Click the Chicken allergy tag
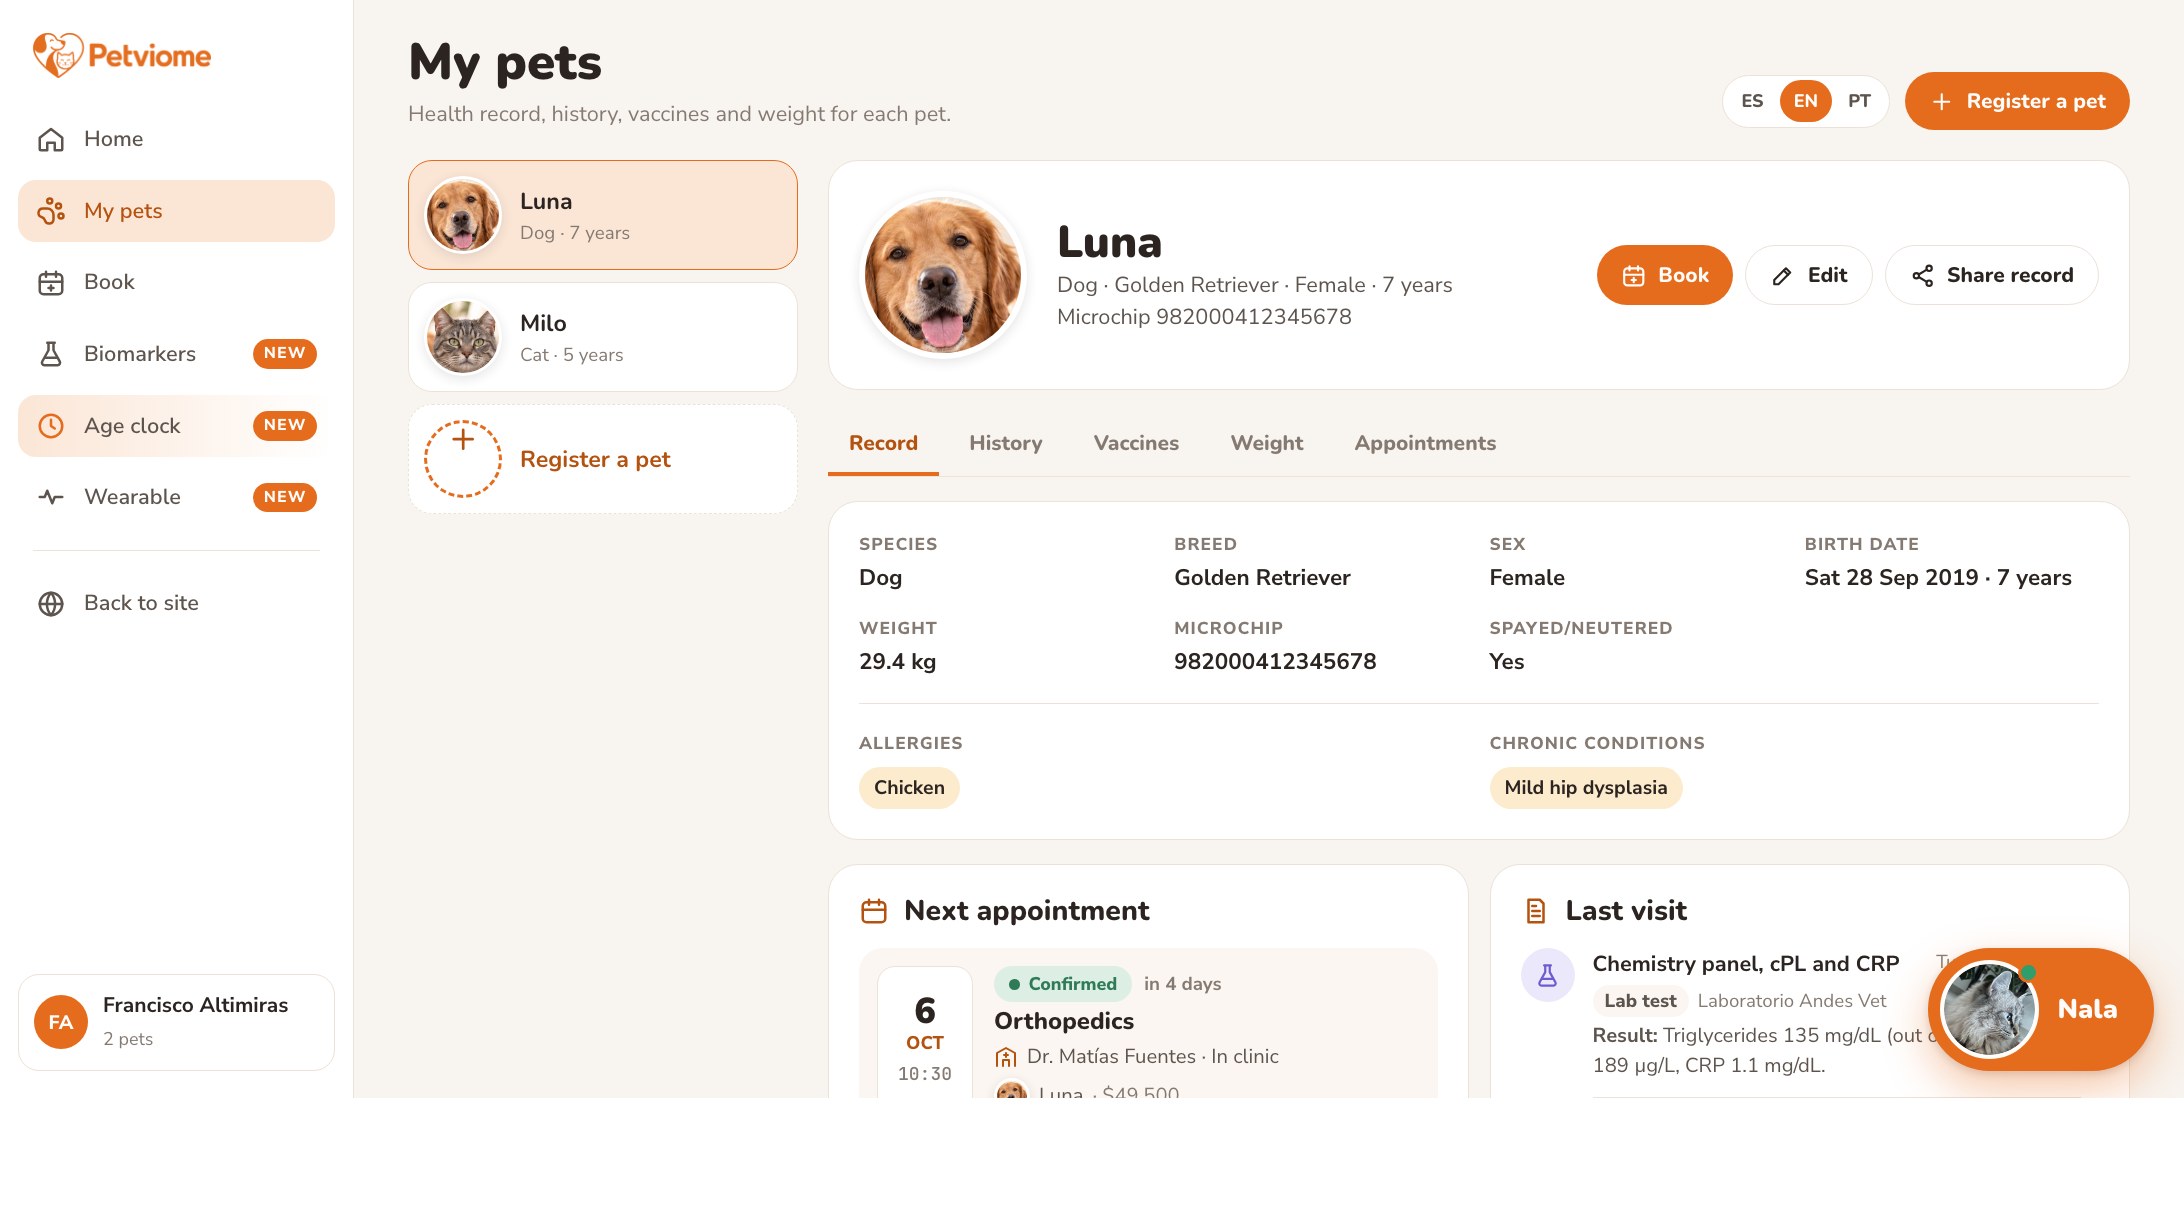 point(909,788)
